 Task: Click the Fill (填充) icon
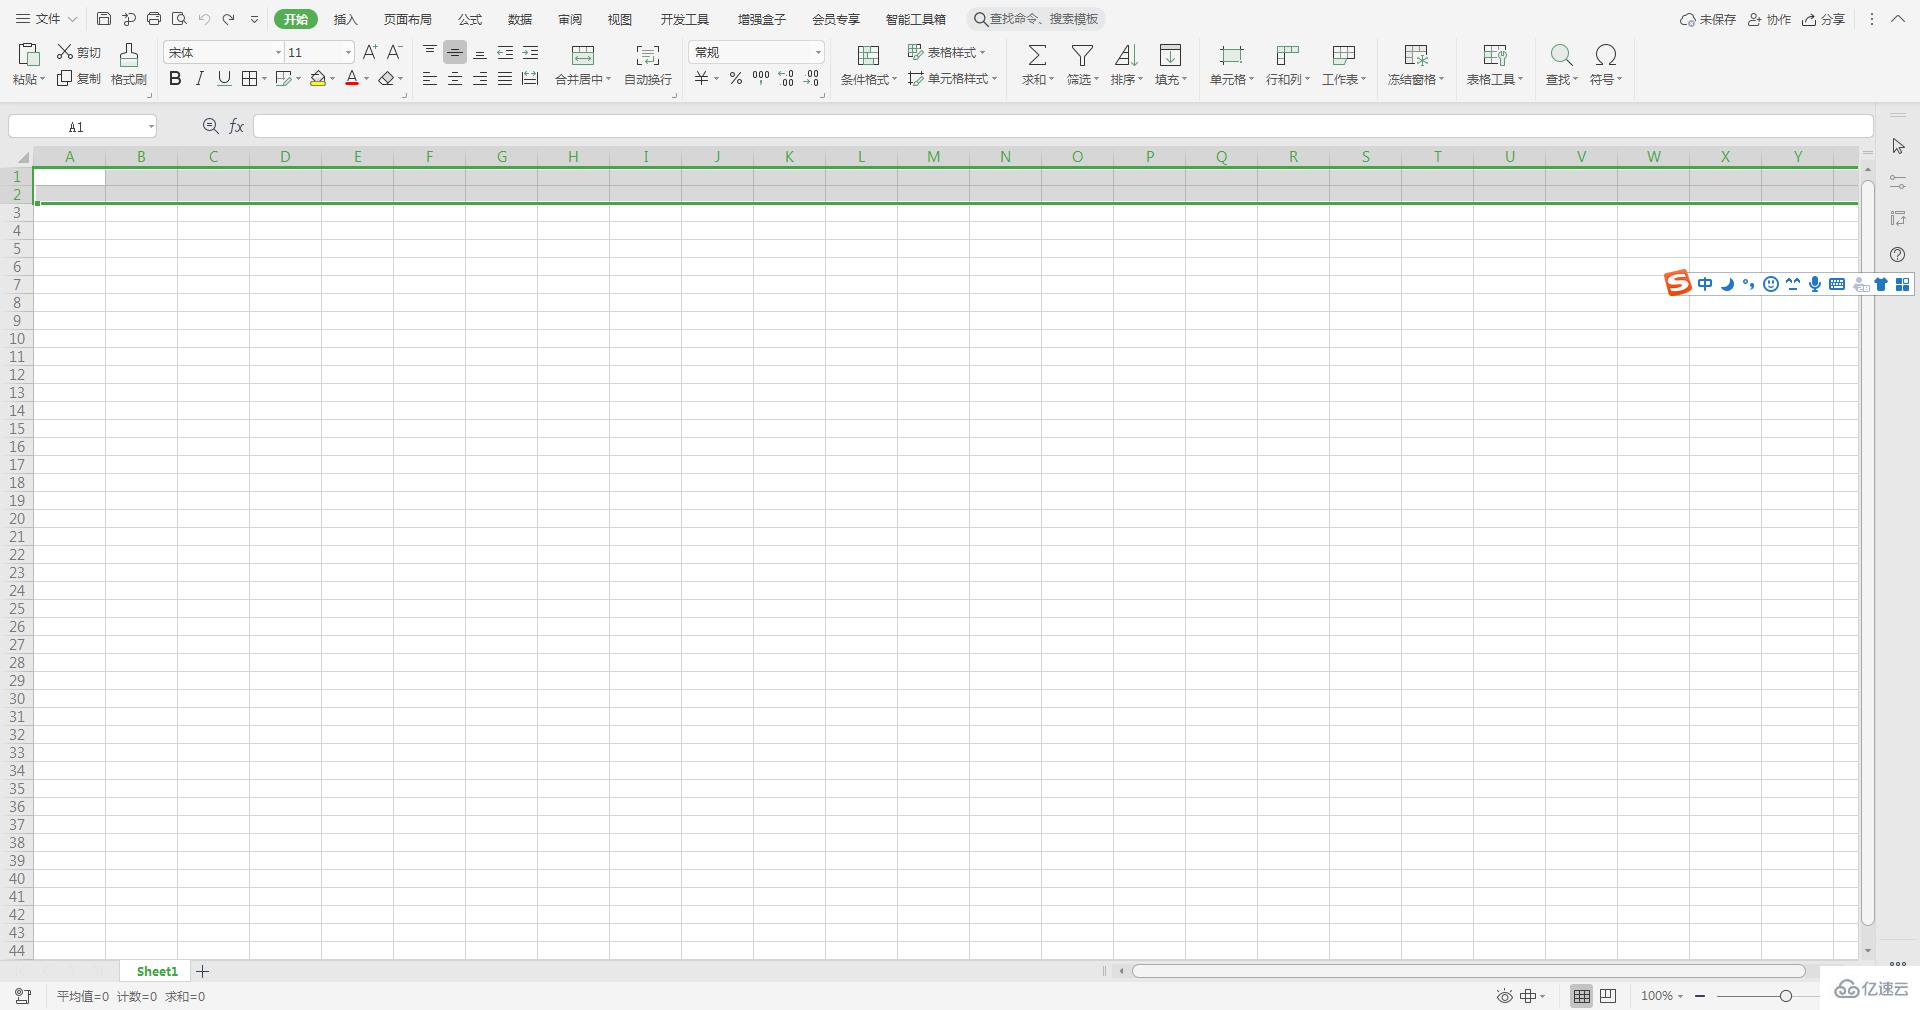(1170, 54)
